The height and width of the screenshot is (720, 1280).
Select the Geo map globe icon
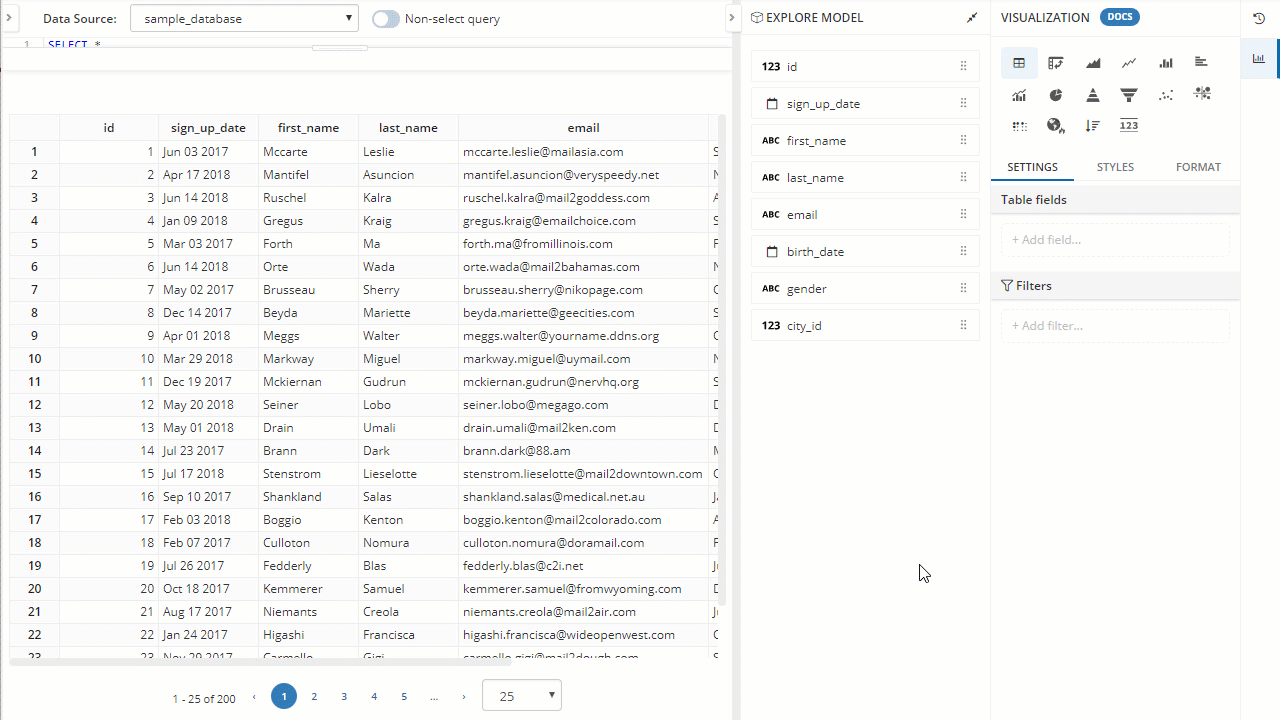(1056, 126)
